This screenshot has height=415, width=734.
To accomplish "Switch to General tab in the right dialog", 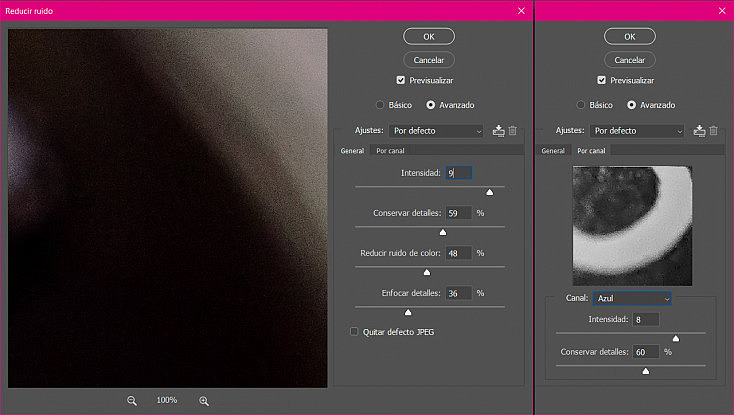I will coord(553,151).
